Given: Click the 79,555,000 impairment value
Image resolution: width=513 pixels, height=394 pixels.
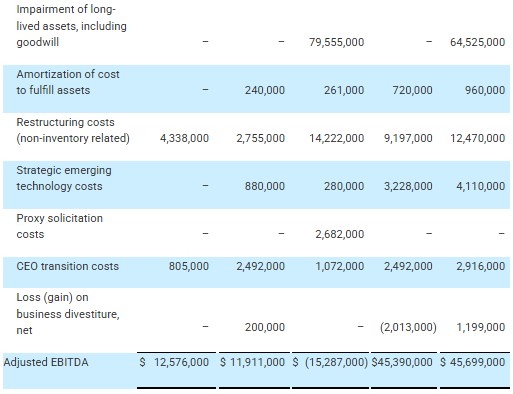Looking at the screenshot, I should click(337, 42).
